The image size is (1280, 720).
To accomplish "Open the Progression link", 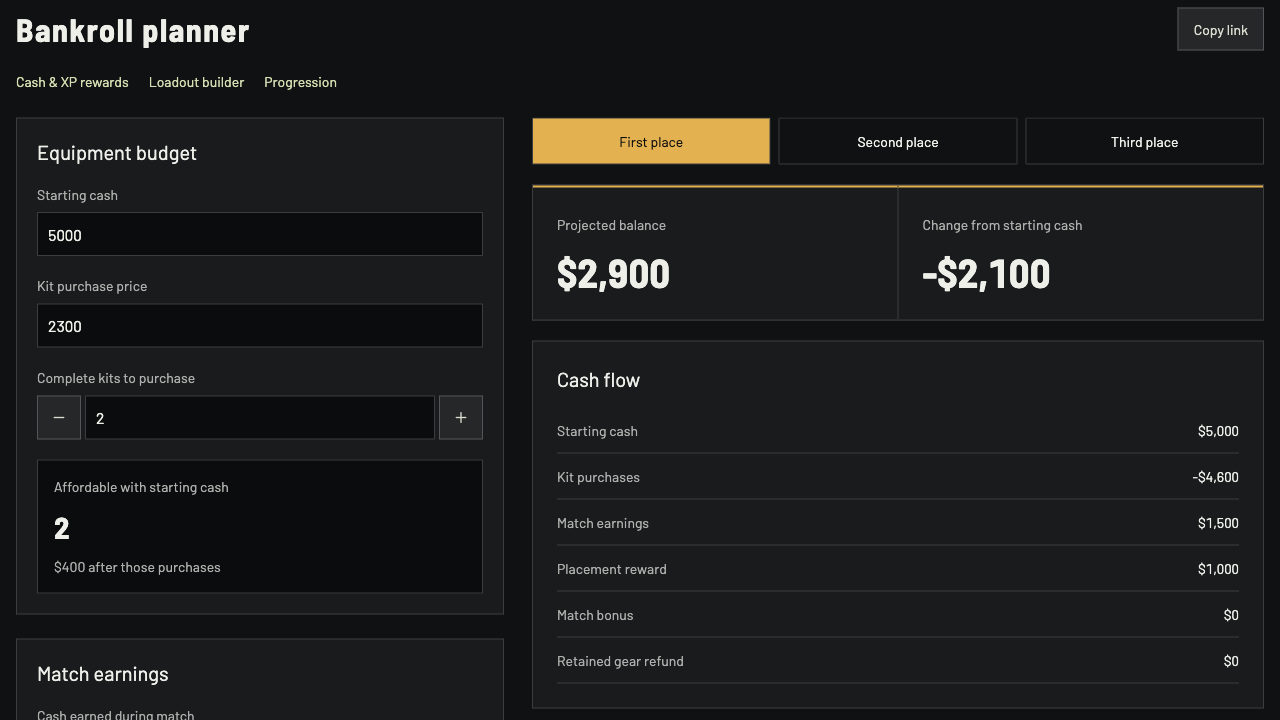I will tap(300, 82).
